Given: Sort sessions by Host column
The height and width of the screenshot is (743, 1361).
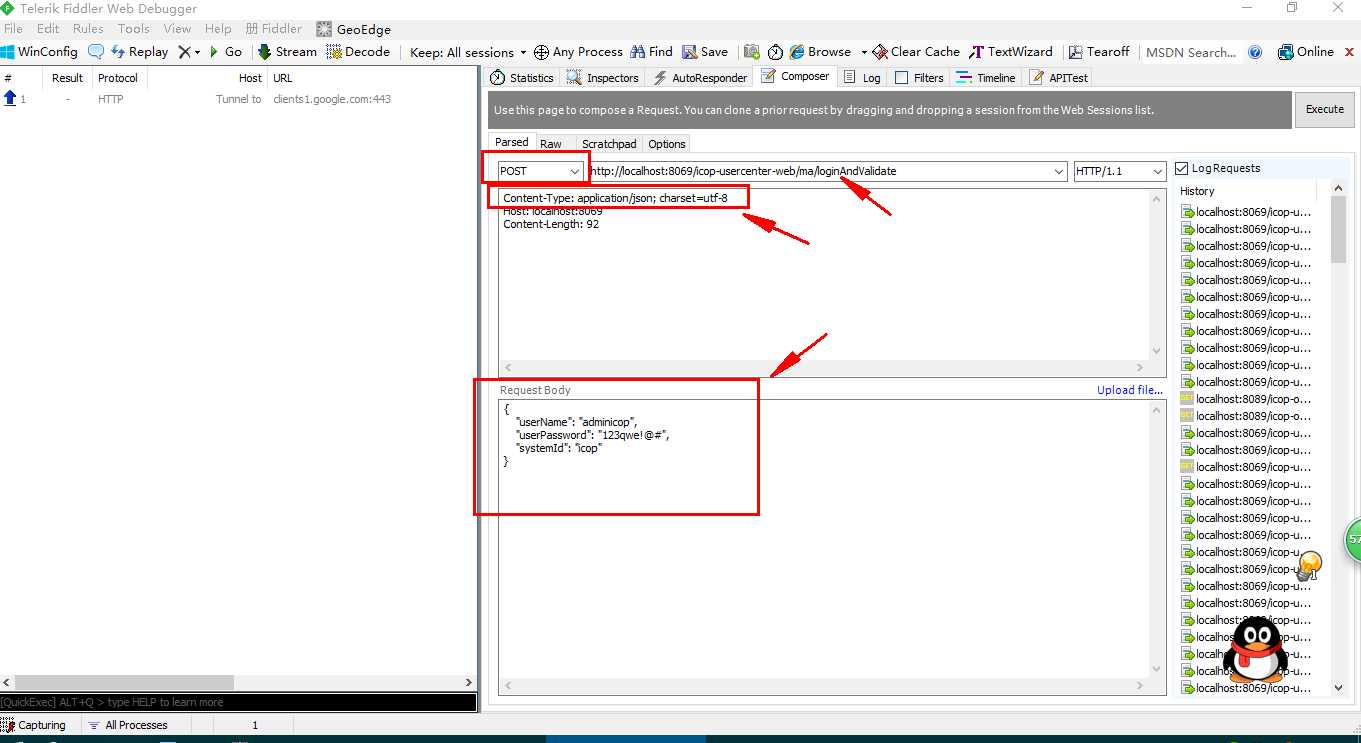Looking at the screenshot, I should (x=250, y=78).
